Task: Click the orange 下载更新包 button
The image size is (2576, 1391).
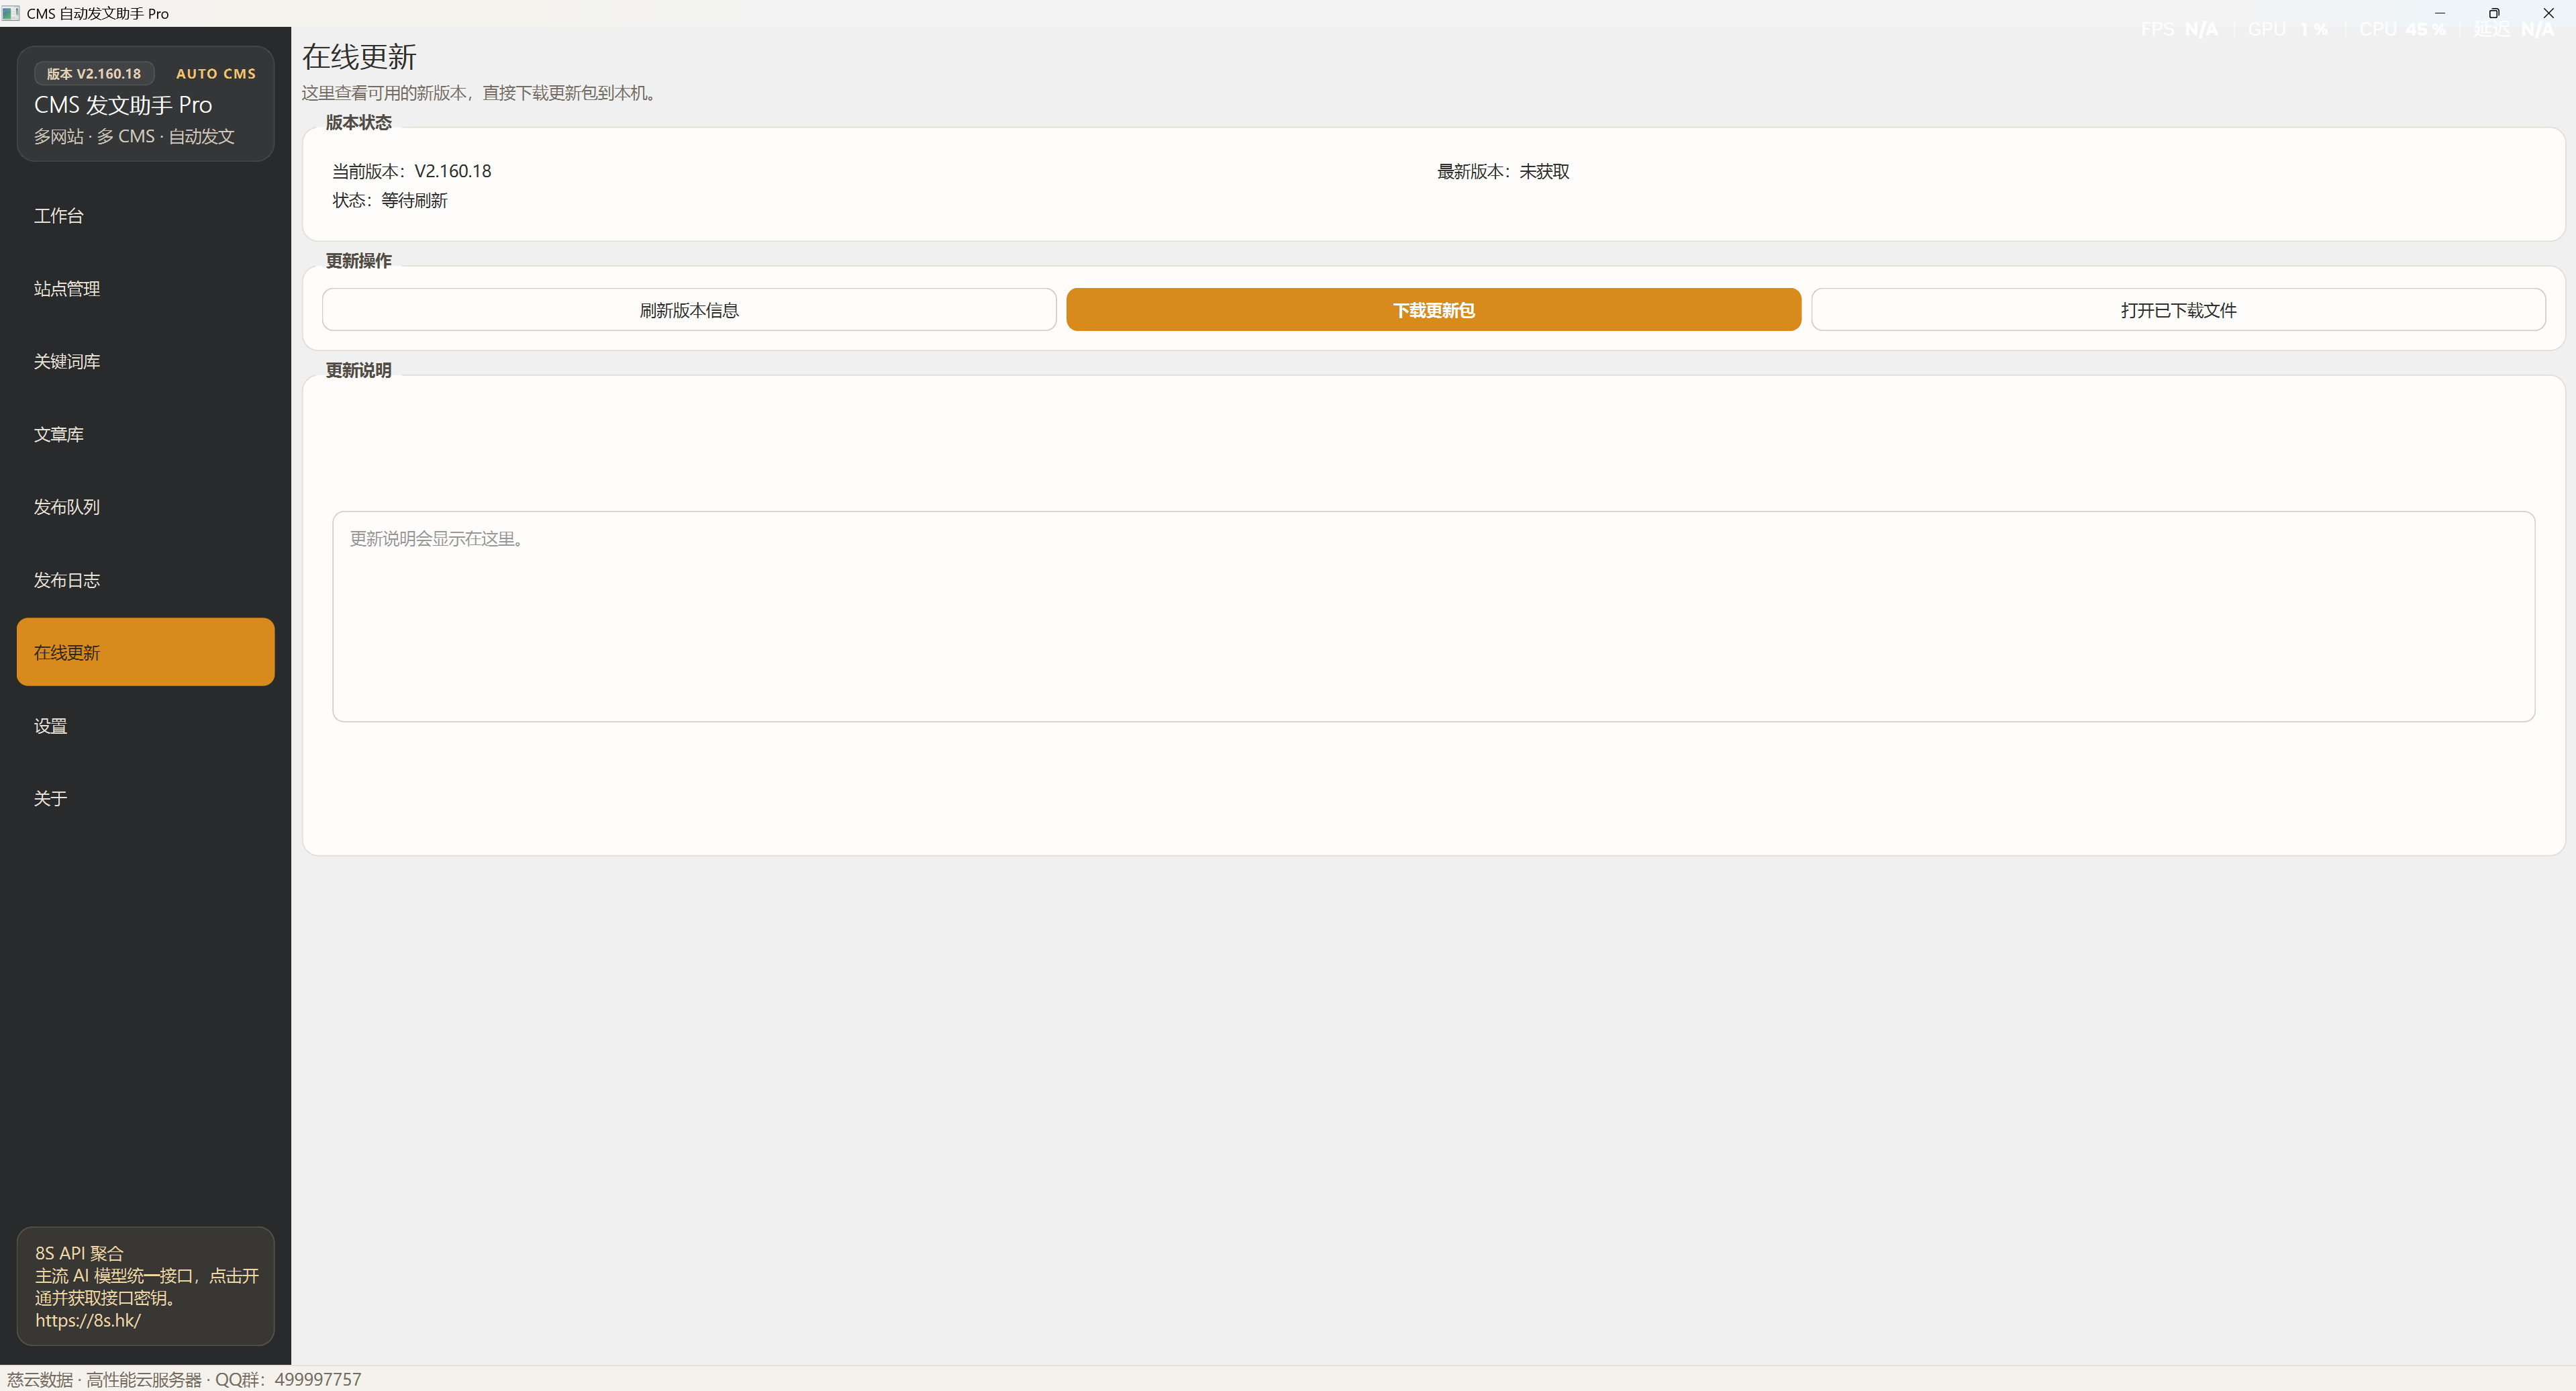Action: (x=1433, y=310)
